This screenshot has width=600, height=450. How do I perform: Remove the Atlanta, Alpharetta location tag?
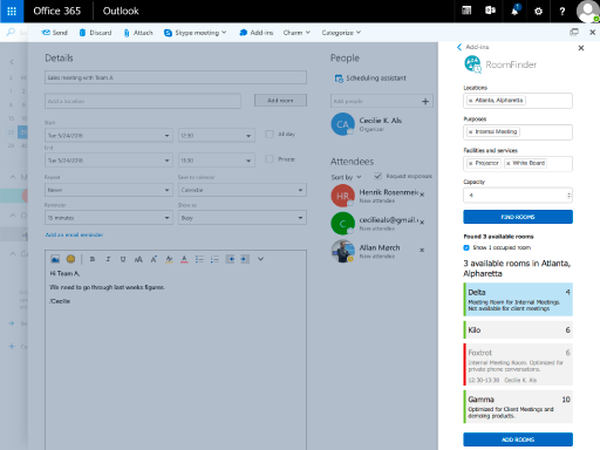tap(471, 100)
